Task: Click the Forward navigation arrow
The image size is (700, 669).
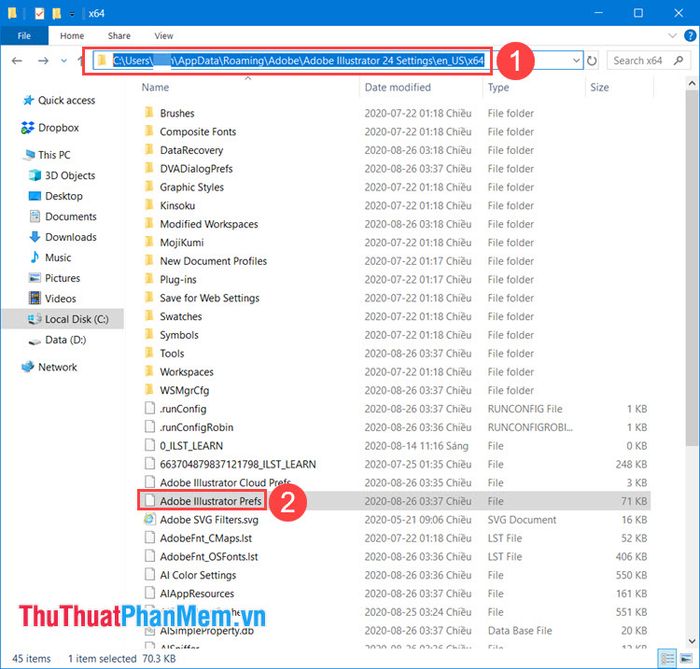Action: tap(43, 60)
